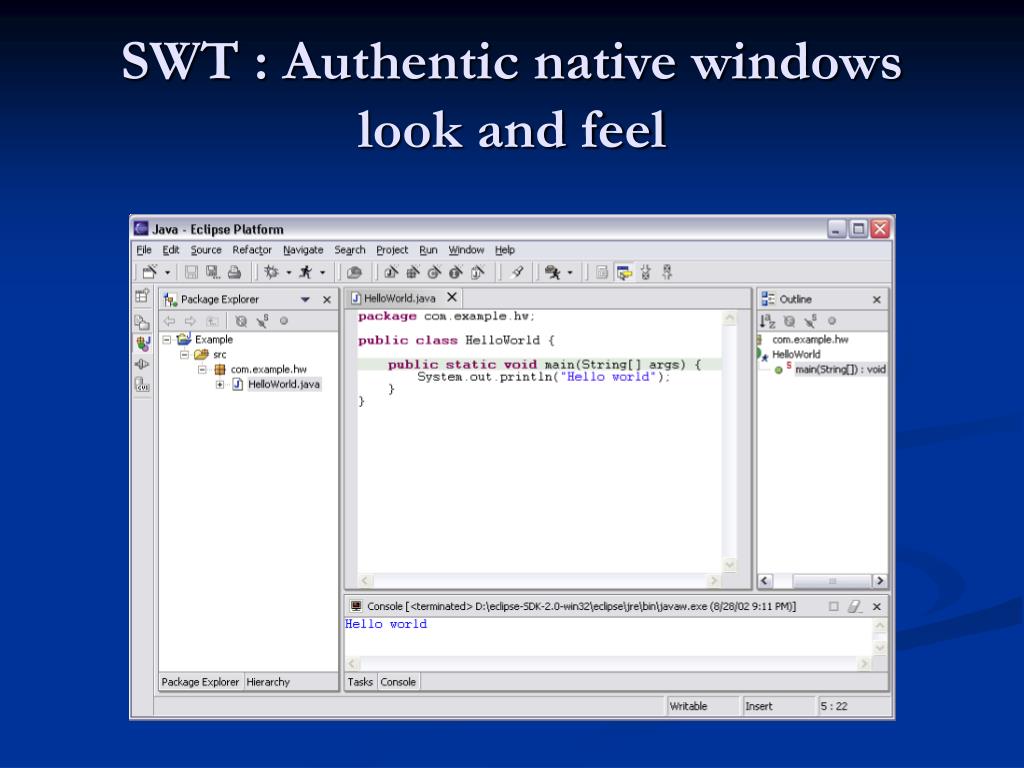Toggle Hide Non-Public Members in Outline view

832,321
